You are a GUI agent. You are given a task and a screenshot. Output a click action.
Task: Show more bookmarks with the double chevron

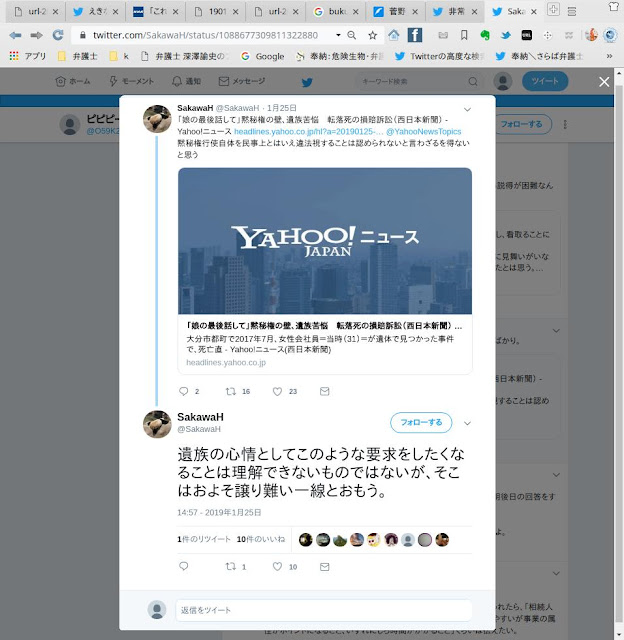pos(609,56)
